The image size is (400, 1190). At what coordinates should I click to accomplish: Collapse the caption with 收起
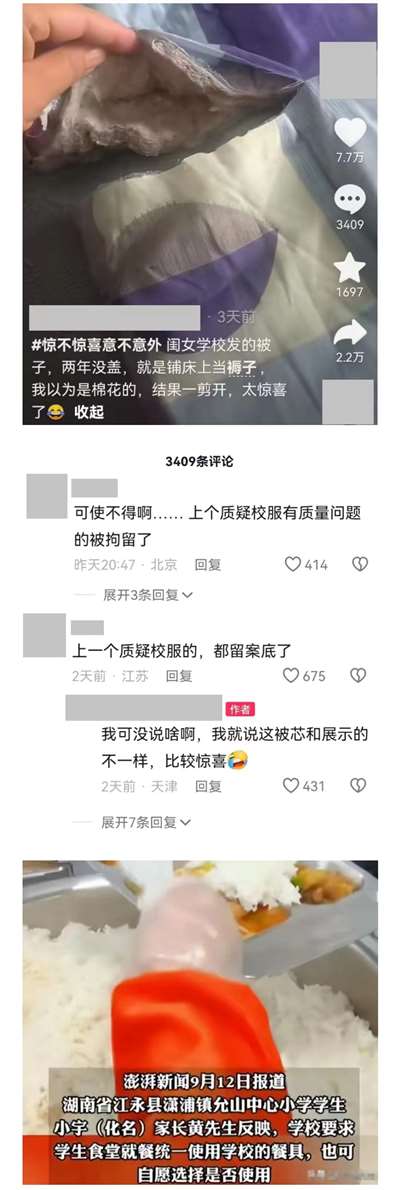[89, 412]
